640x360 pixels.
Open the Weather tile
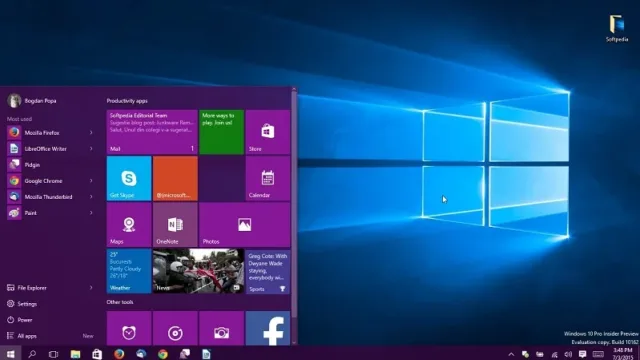click(x=129, y=271)
